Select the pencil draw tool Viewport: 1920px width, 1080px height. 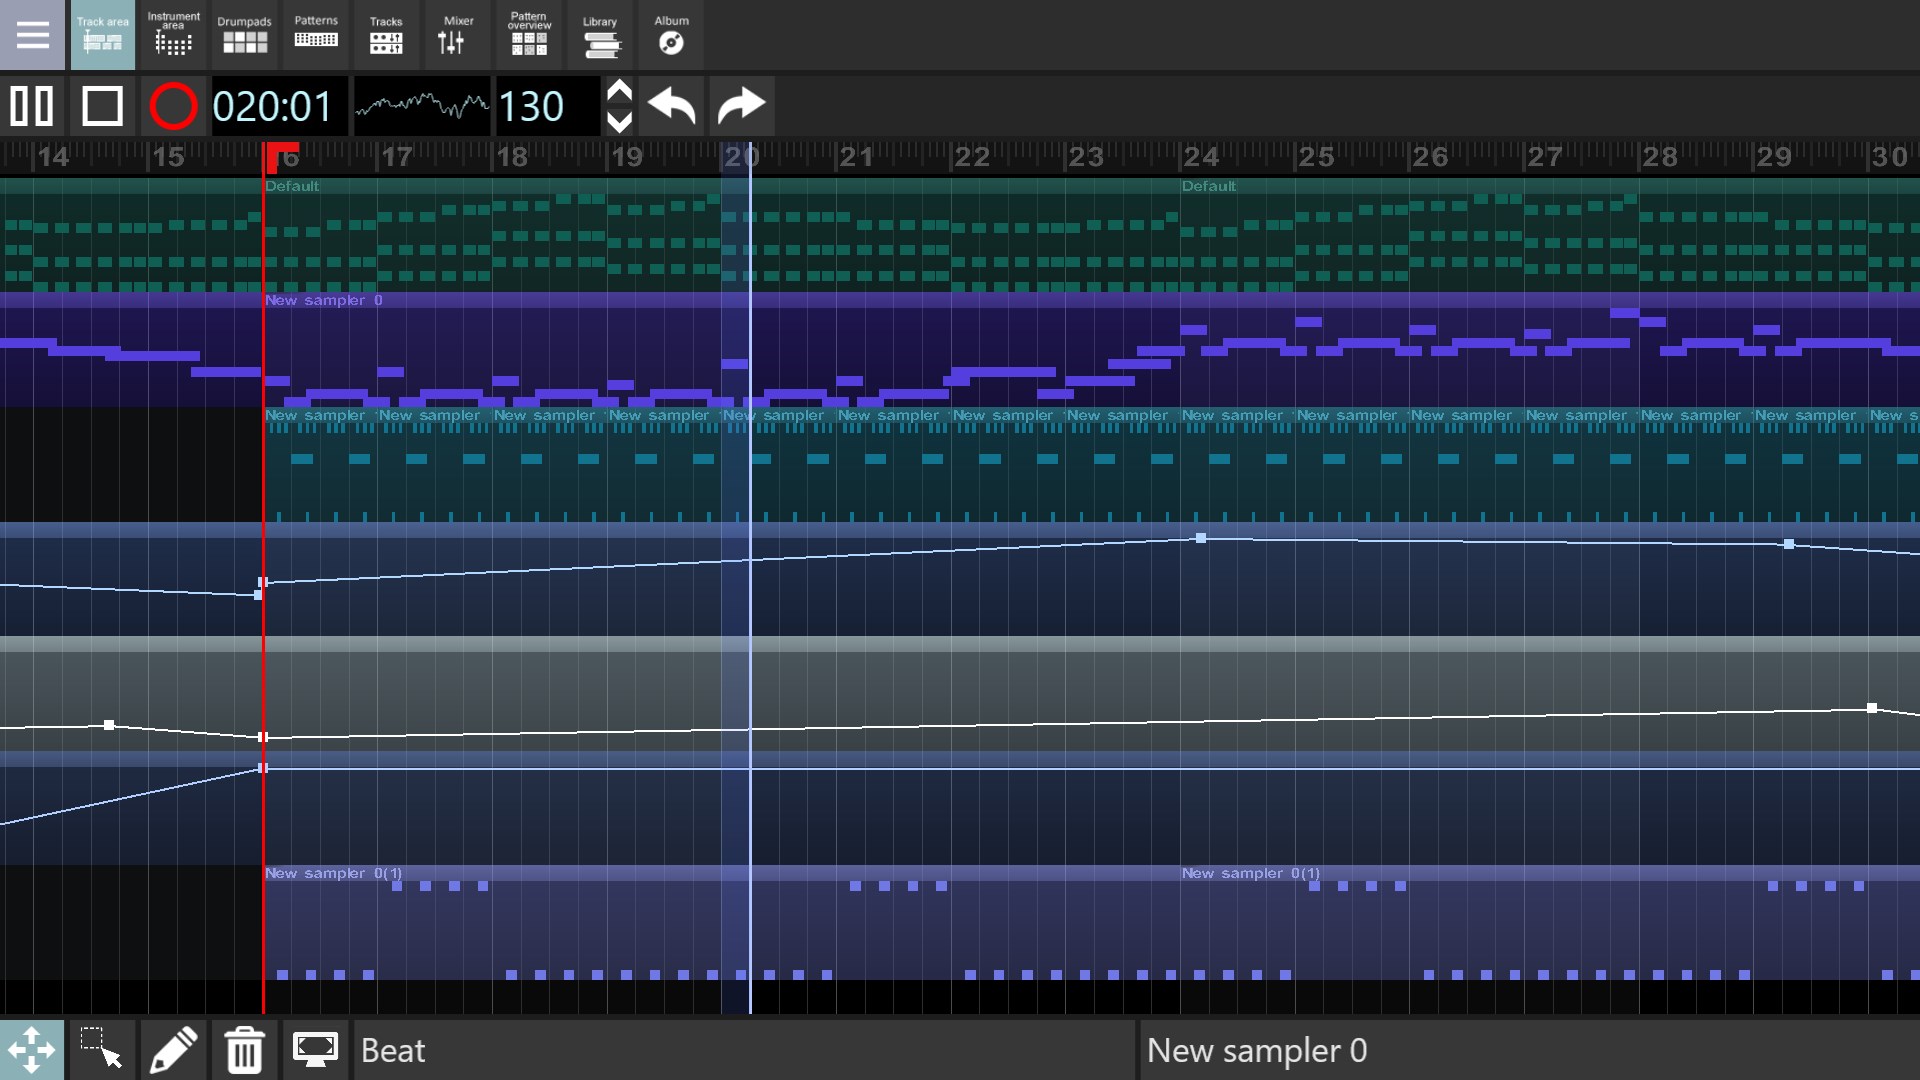click(x=173, y=1049)
